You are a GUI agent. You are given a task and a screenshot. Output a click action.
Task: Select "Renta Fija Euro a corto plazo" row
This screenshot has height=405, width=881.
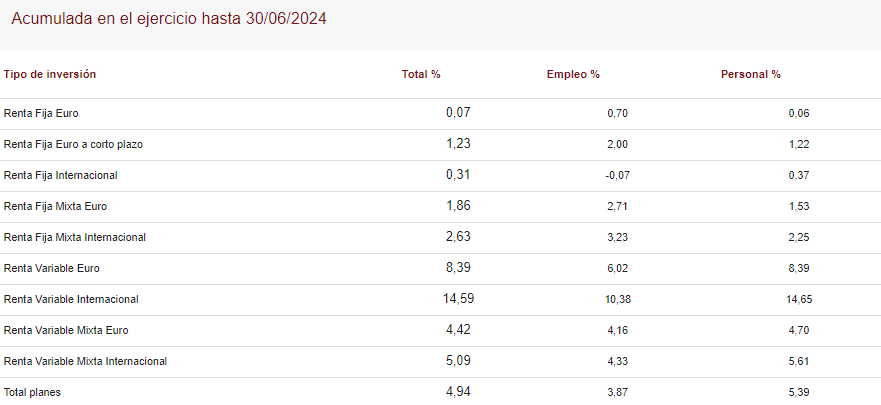[x=73, y=144]
